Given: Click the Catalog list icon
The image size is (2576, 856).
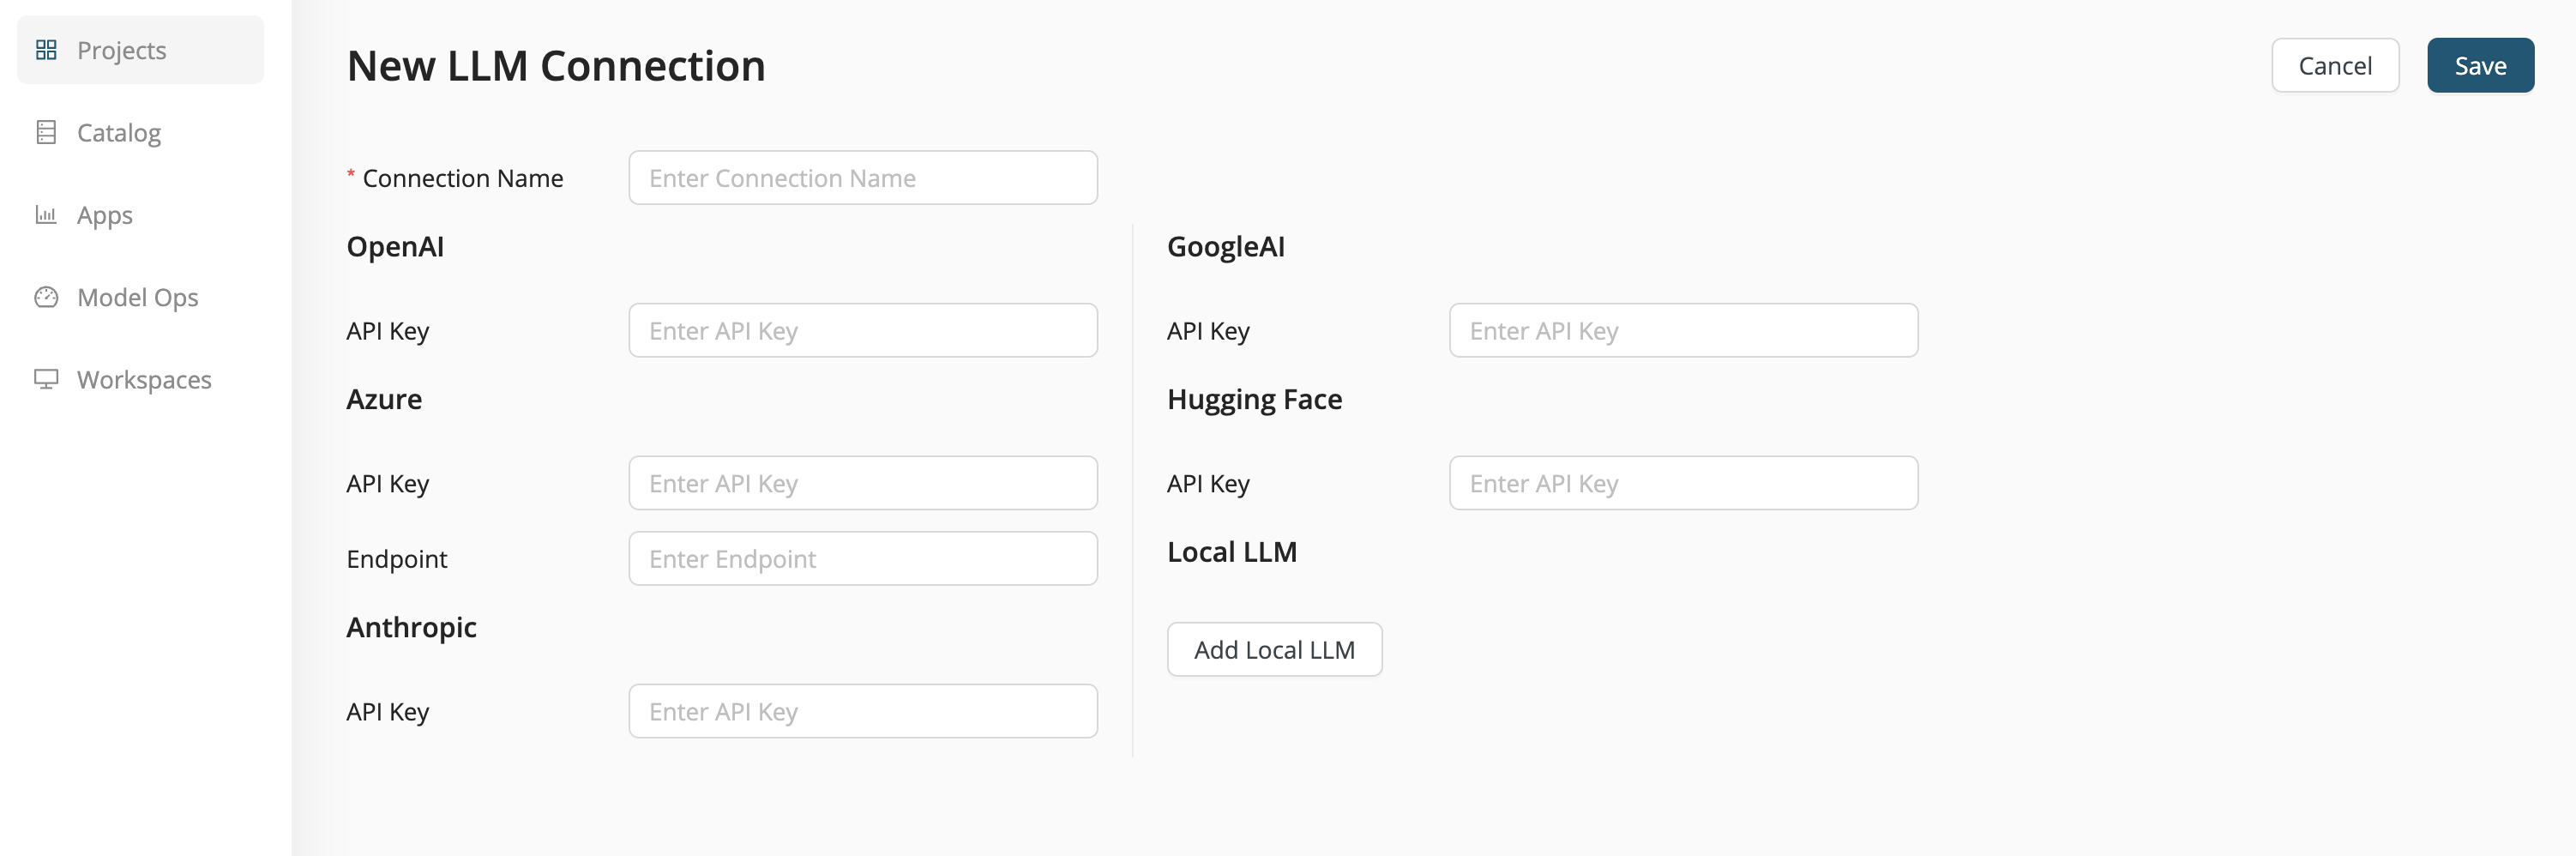Looking at the screenshot, I should coord(46,132).
